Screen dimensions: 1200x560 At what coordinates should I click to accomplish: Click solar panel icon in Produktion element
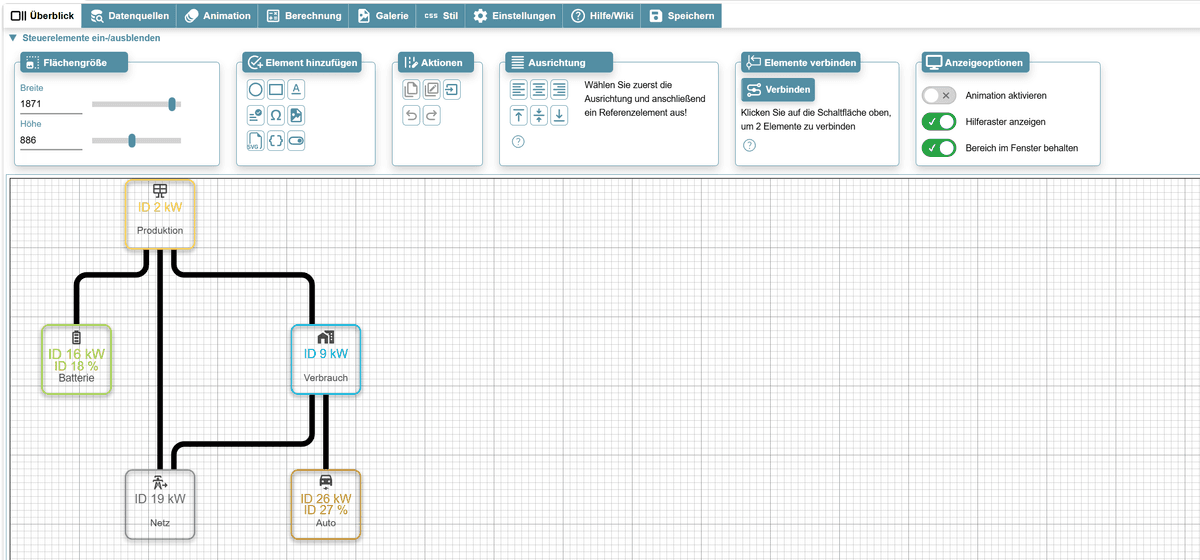click(x=160, y=191)
